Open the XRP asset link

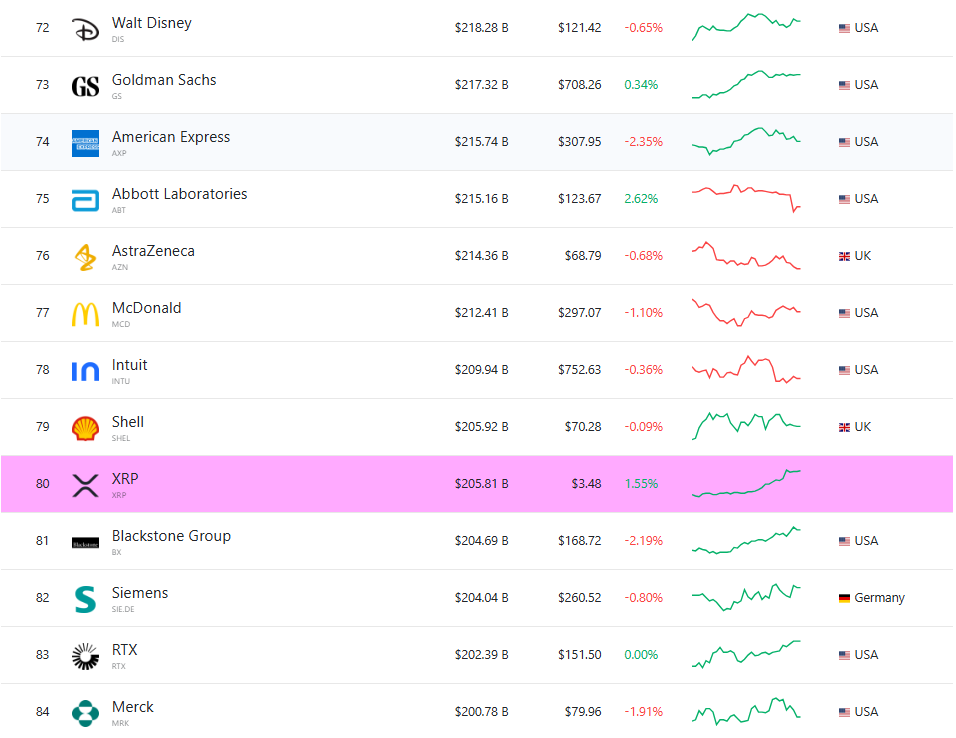125,479
